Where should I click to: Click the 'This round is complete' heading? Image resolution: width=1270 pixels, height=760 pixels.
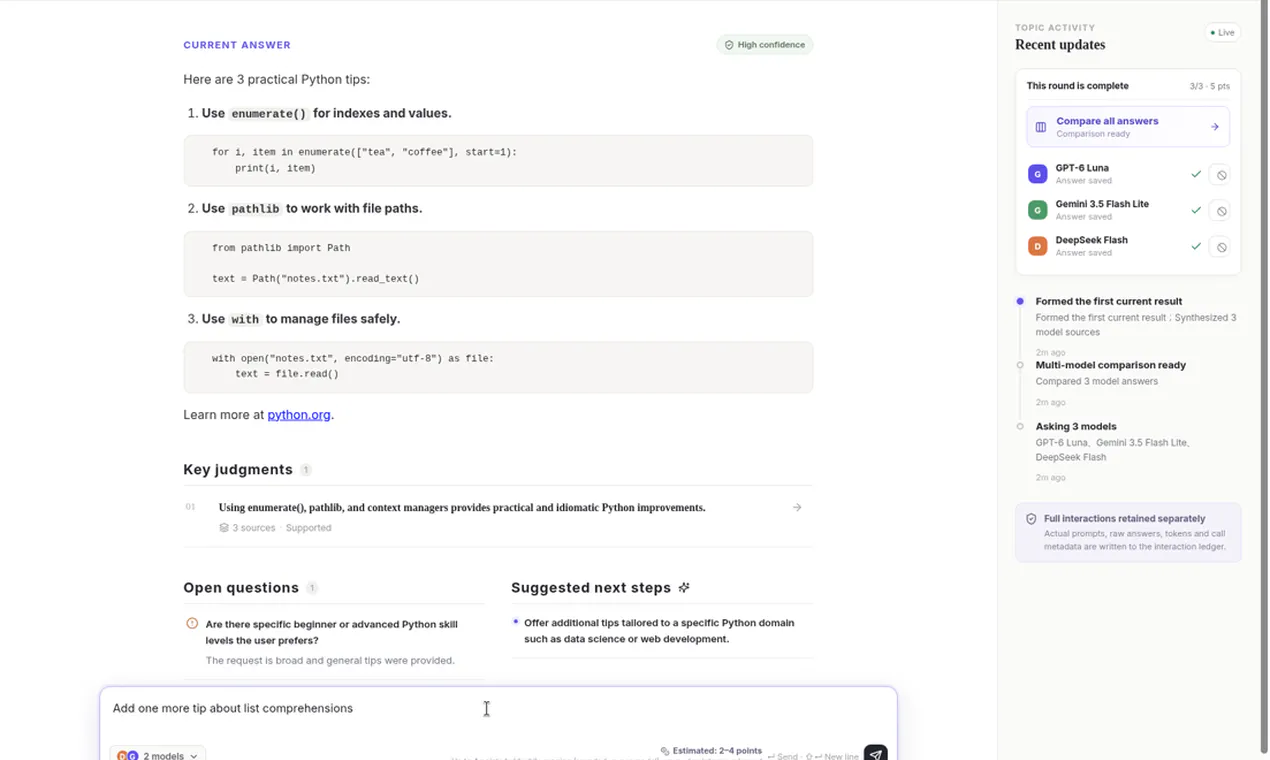pyautogui.click(x=1077, y=86)
